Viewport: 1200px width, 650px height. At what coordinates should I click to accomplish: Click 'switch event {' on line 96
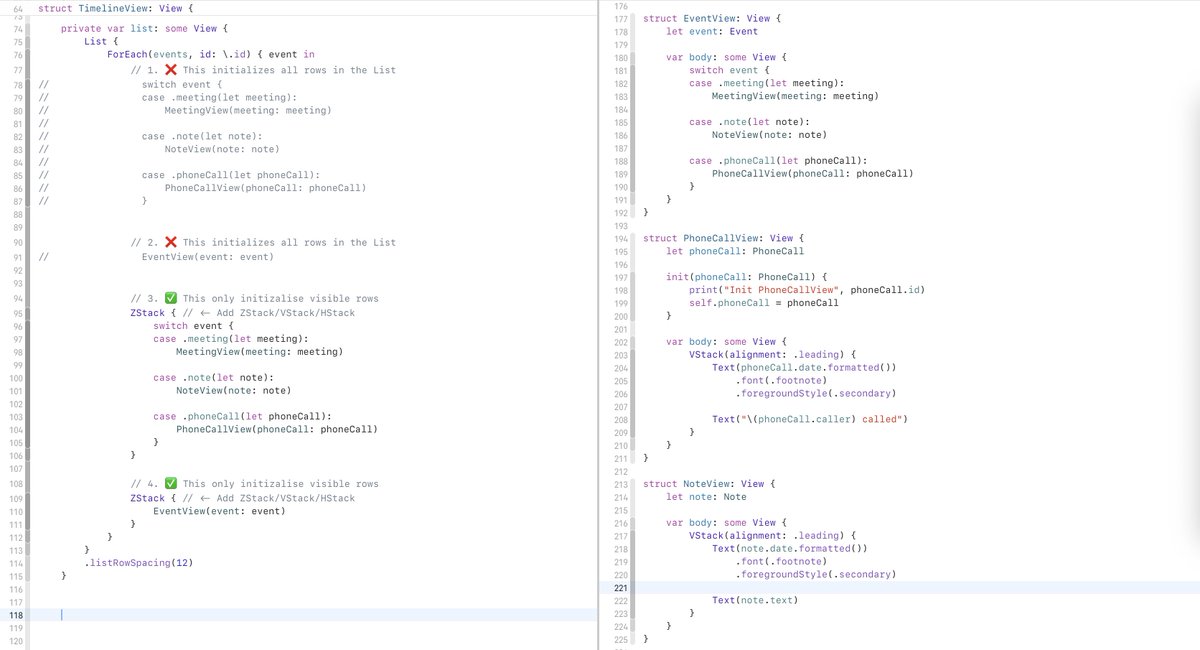[x=193, y=326]
